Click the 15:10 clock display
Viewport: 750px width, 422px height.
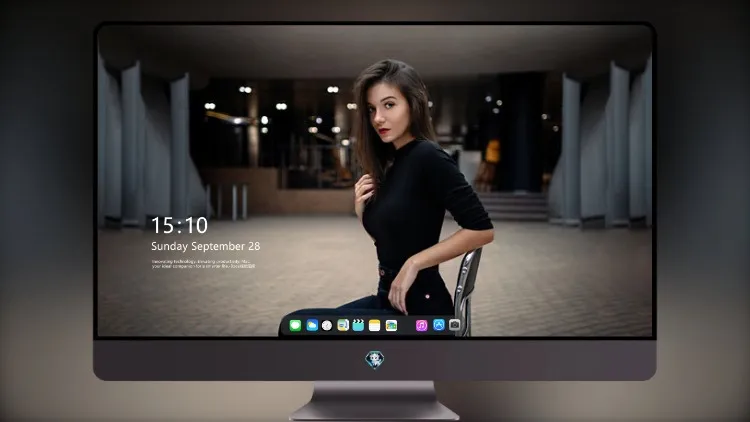coord(179,225)
